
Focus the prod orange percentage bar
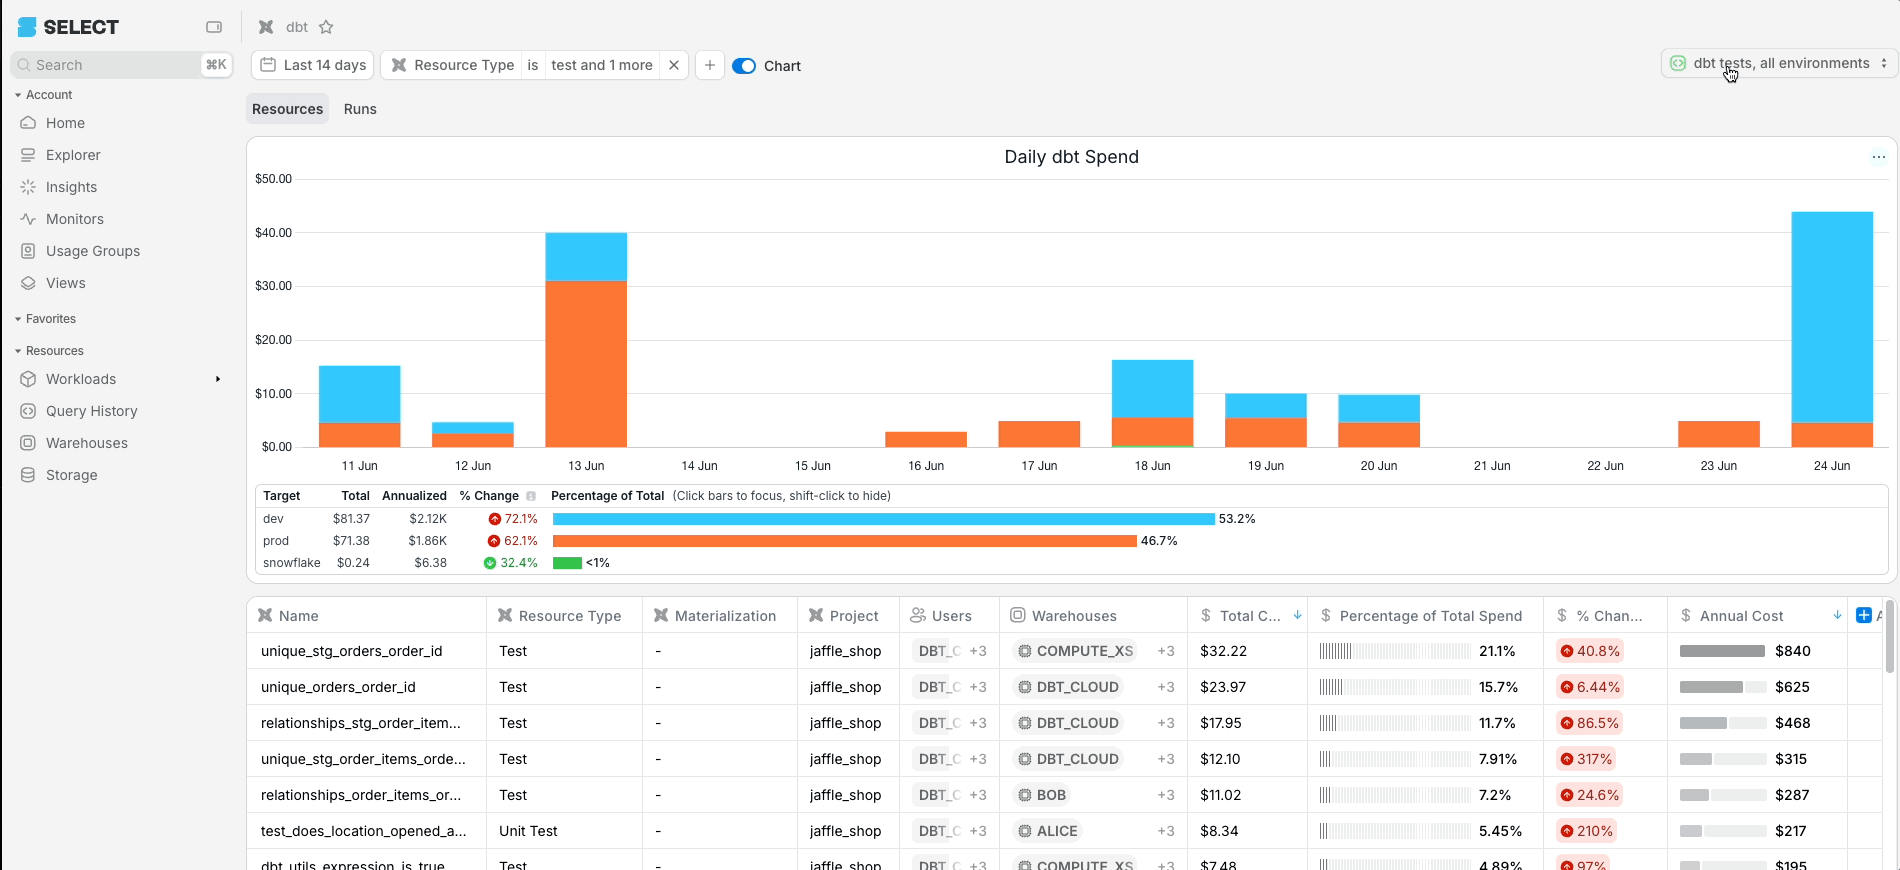click(x=844, y=541)
